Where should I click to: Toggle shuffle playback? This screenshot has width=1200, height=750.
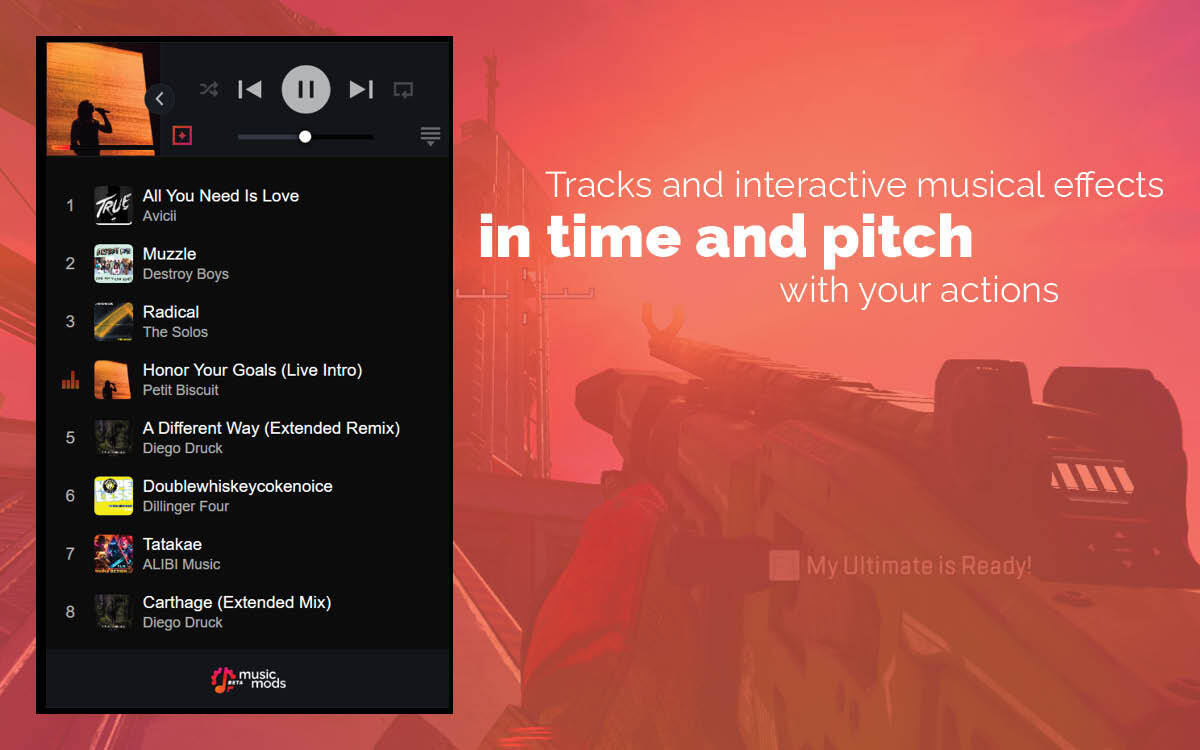(208, 89)
